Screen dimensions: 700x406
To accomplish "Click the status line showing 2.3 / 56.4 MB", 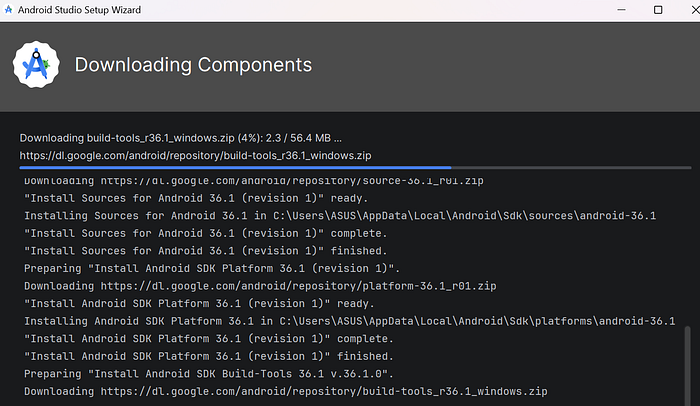I will coord(180,138).
